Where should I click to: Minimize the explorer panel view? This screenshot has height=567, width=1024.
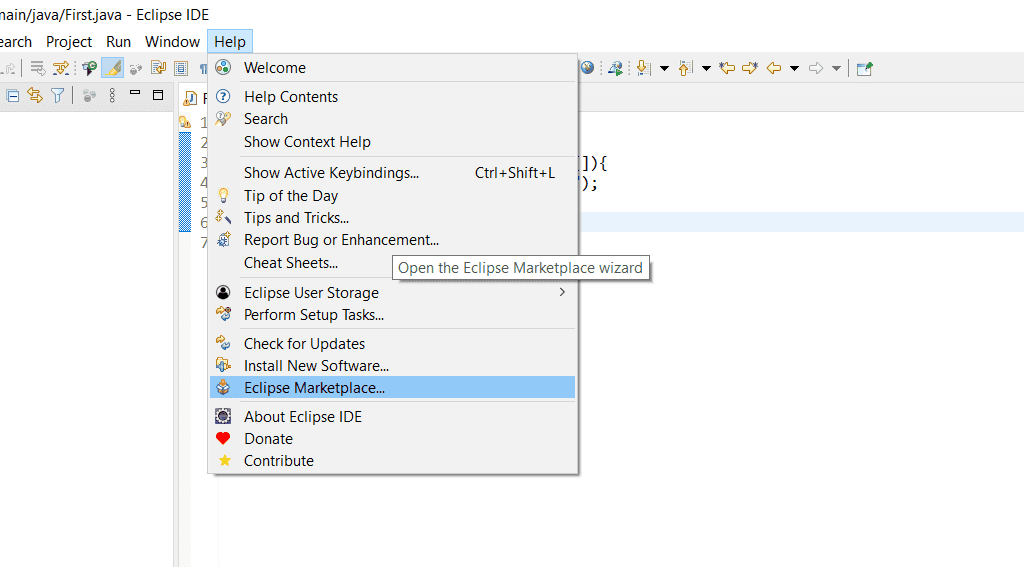[135, 93]
